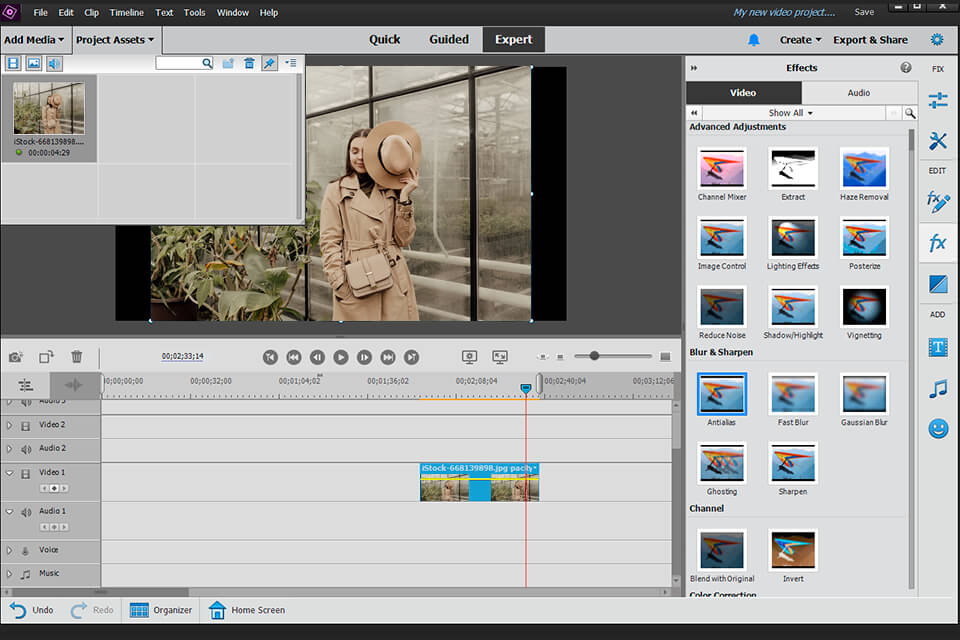Delete selection using the trash icon
This screenshot has height=640, width=960.
[76, 356]
